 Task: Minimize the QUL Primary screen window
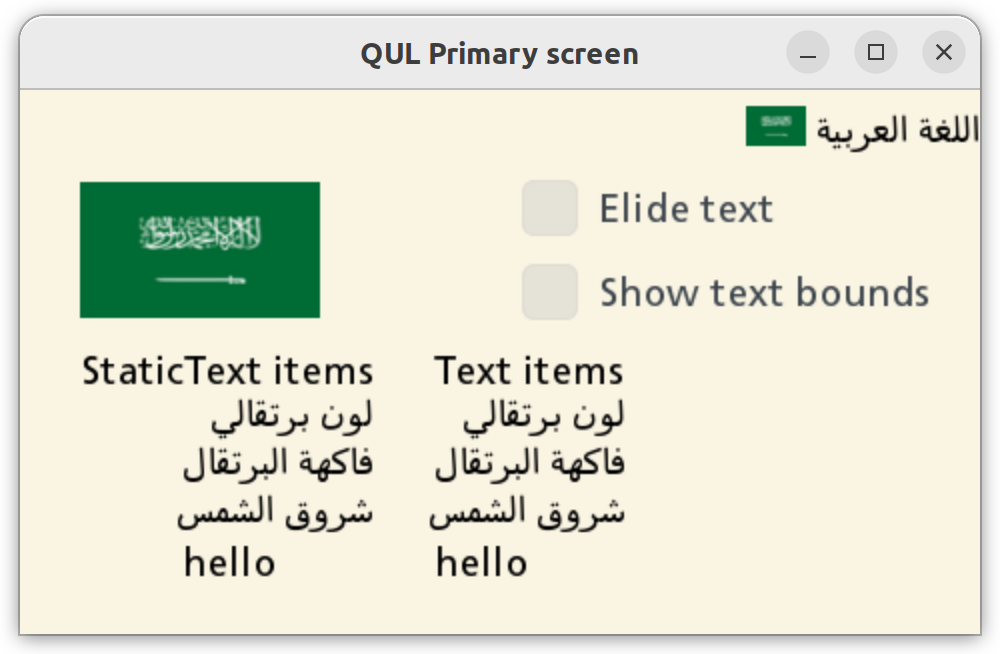click(808, 53)
